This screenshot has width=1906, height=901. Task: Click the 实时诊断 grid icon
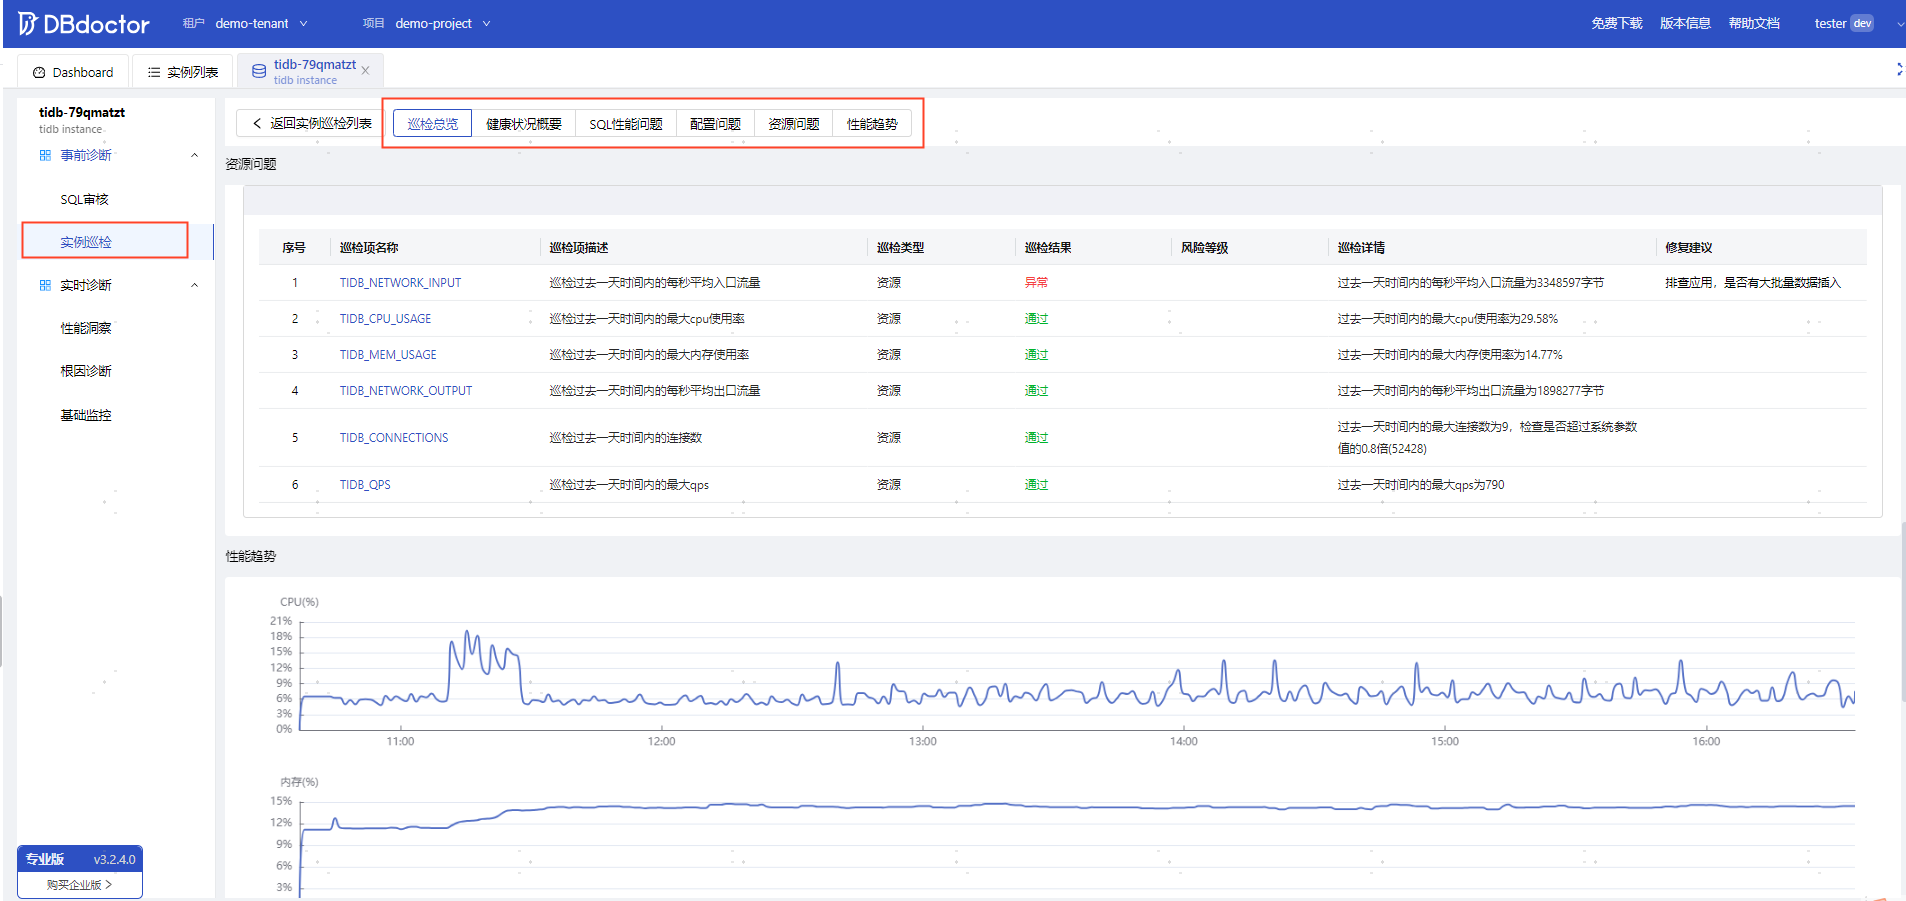(45, 285)
